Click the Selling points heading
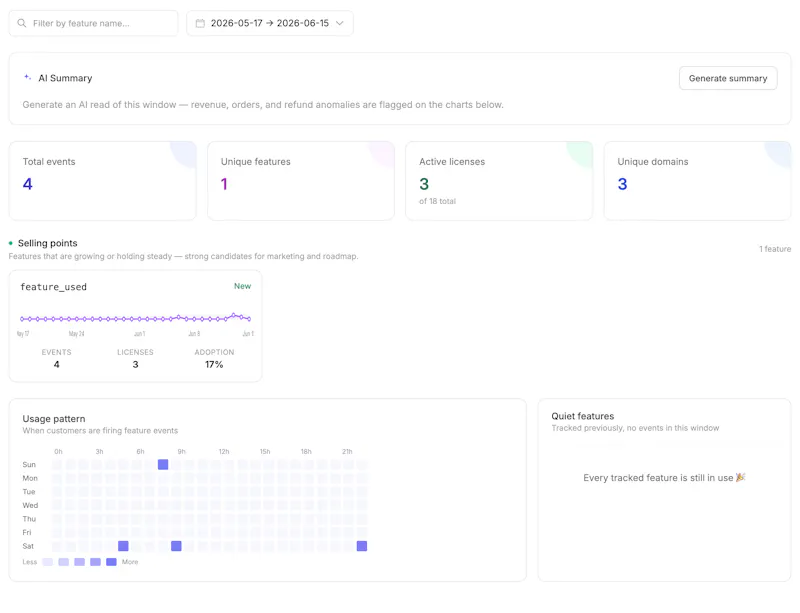The height and width of the screenshot is (613, 800). (x=47, y=243)
